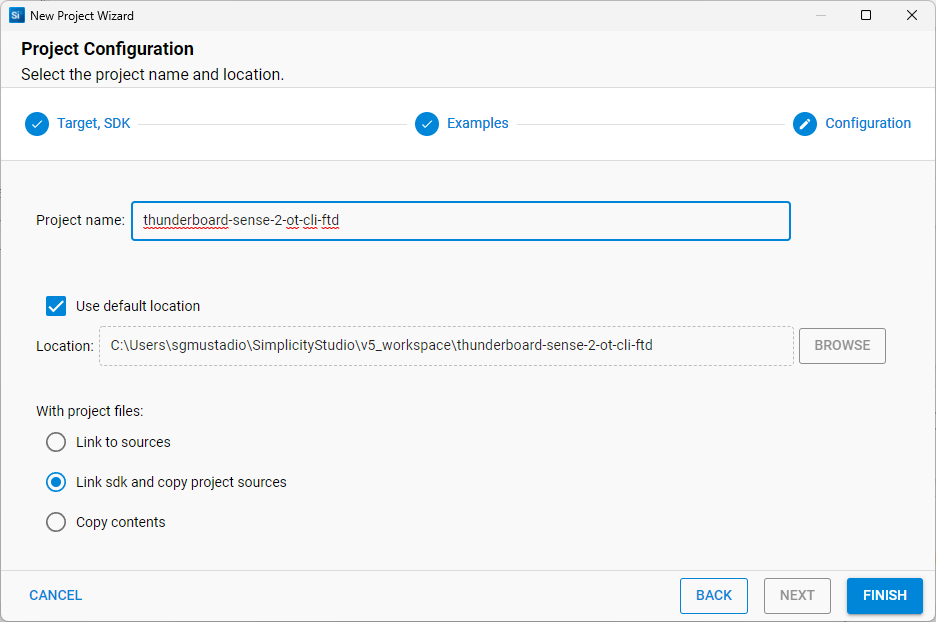Viewport: 936px width, 622px height.
Task: Click the Configuration pencil step icon
Action: (x=805, y=124)
